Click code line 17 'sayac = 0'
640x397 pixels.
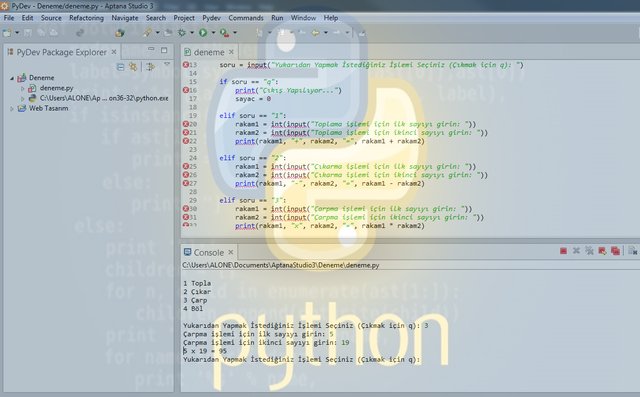(253, 99)
